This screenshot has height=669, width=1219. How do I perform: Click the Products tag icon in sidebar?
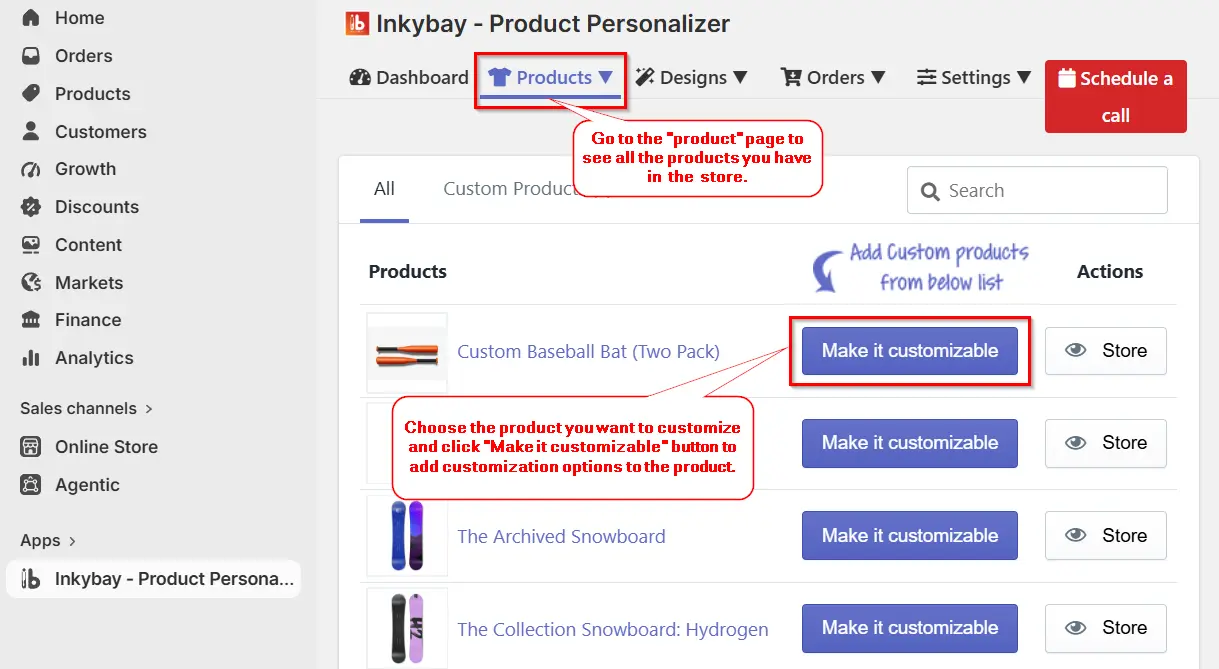point(31,94)
